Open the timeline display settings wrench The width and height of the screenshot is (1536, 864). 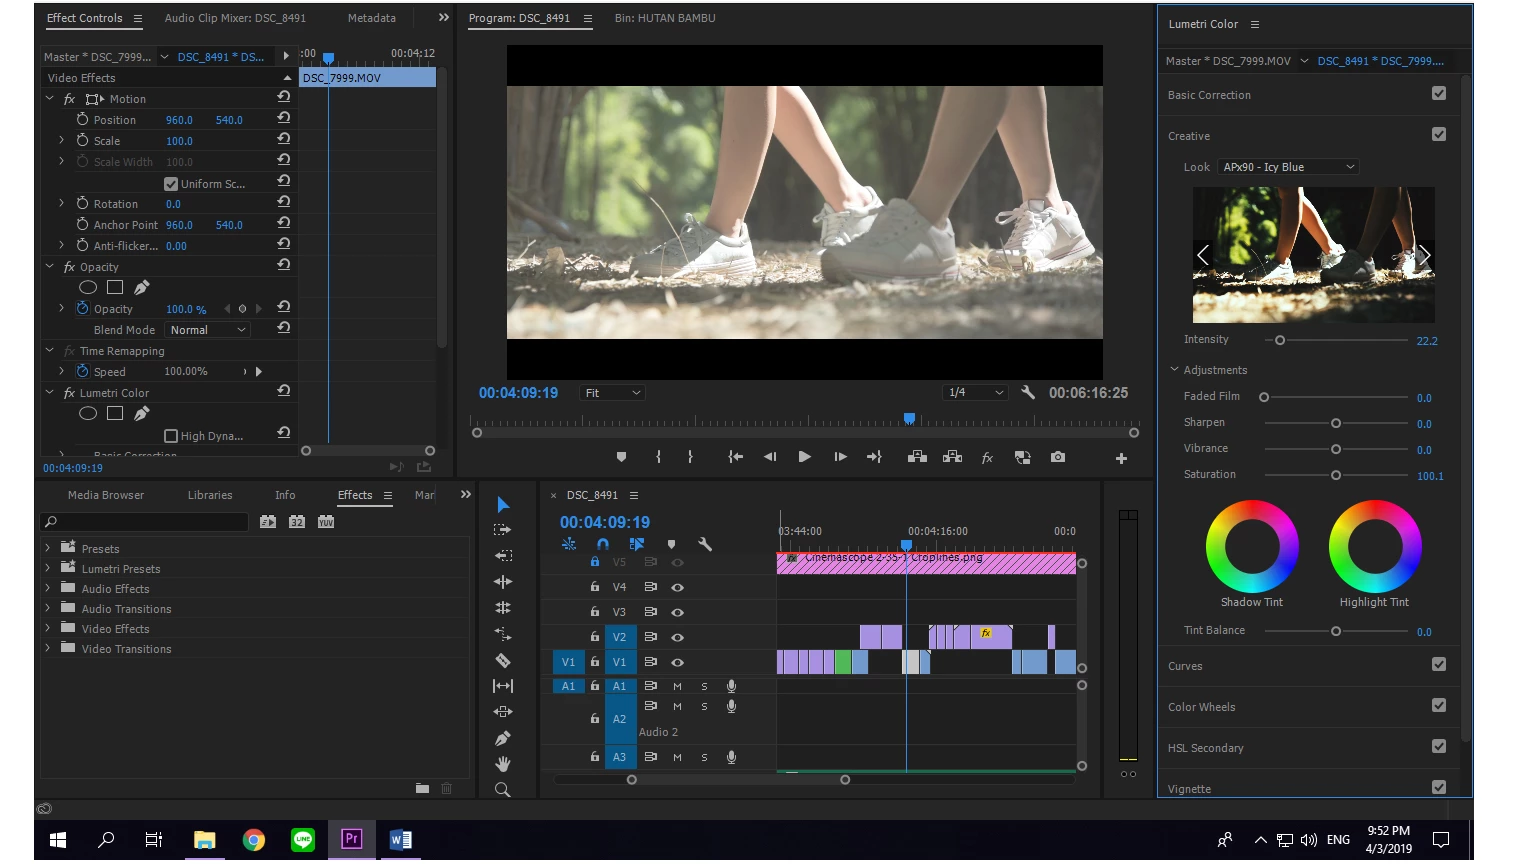tap(705, 544)
